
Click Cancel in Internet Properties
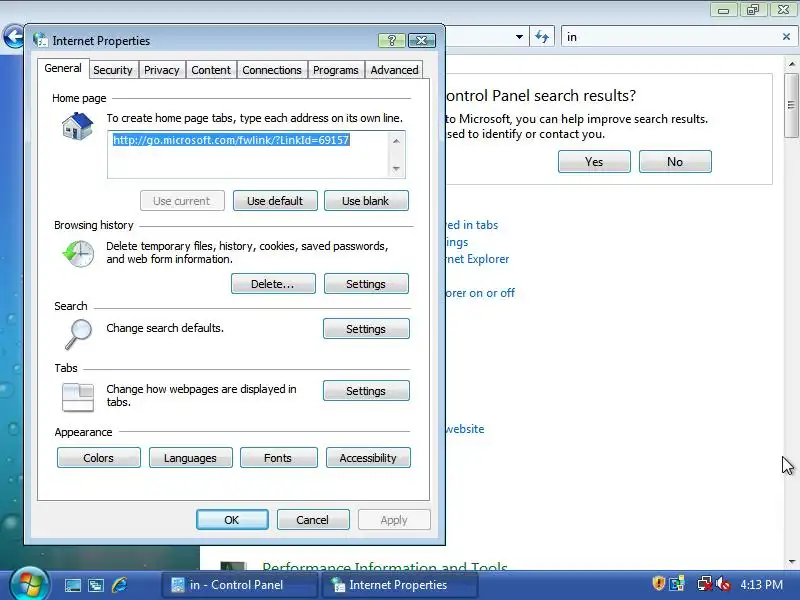pyautogui.click(x=313, y=519)
